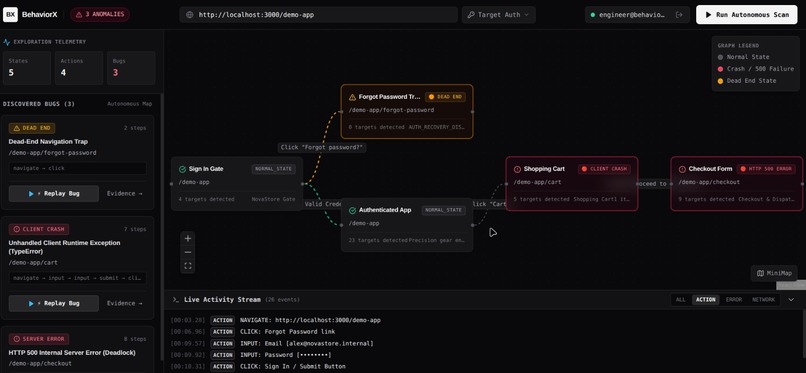Click the sign-out icon beside the account
Image resolution: width=806 pixels, height=373 pixels.
coord(679,15)
